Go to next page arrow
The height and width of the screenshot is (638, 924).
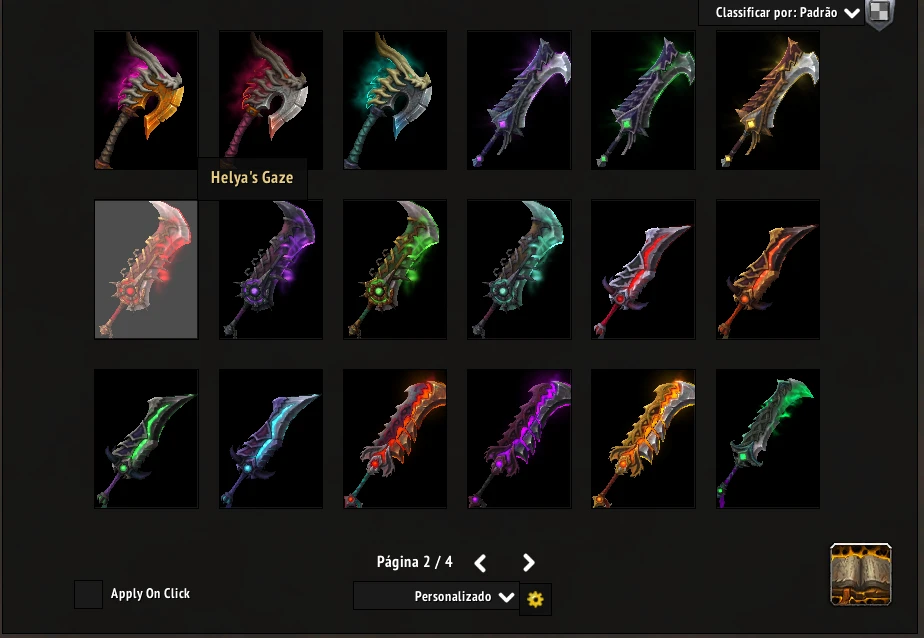click(x=529, y=563)
